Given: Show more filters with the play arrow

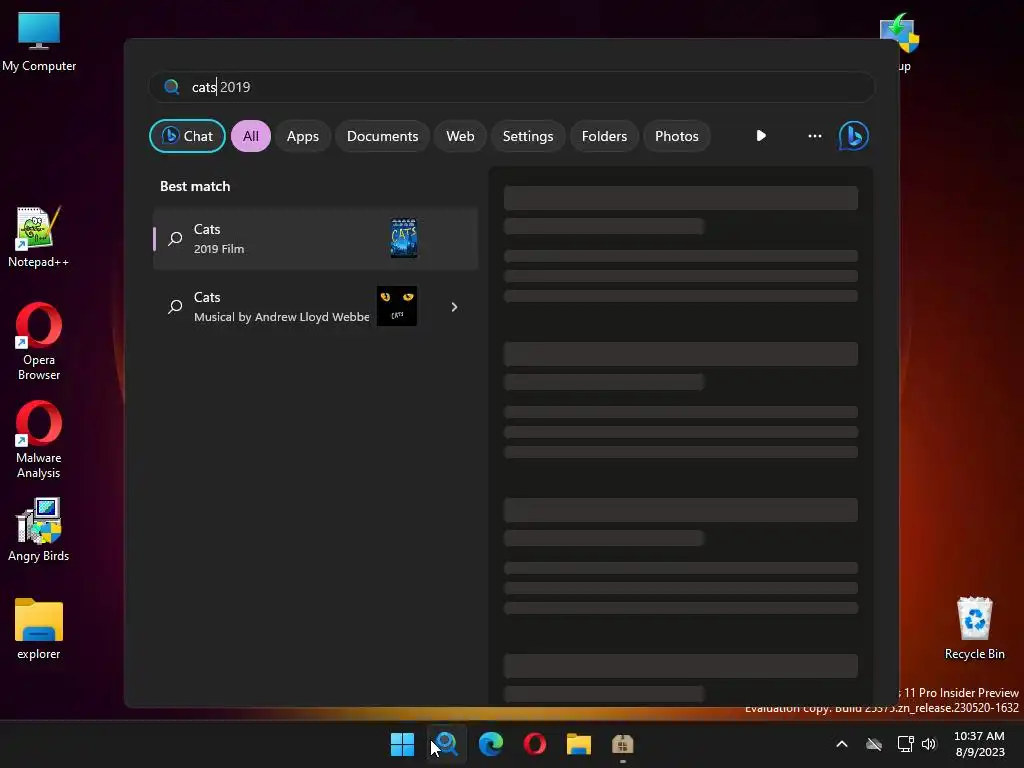Looking at the screenshot, I should (x=761, y=136).
